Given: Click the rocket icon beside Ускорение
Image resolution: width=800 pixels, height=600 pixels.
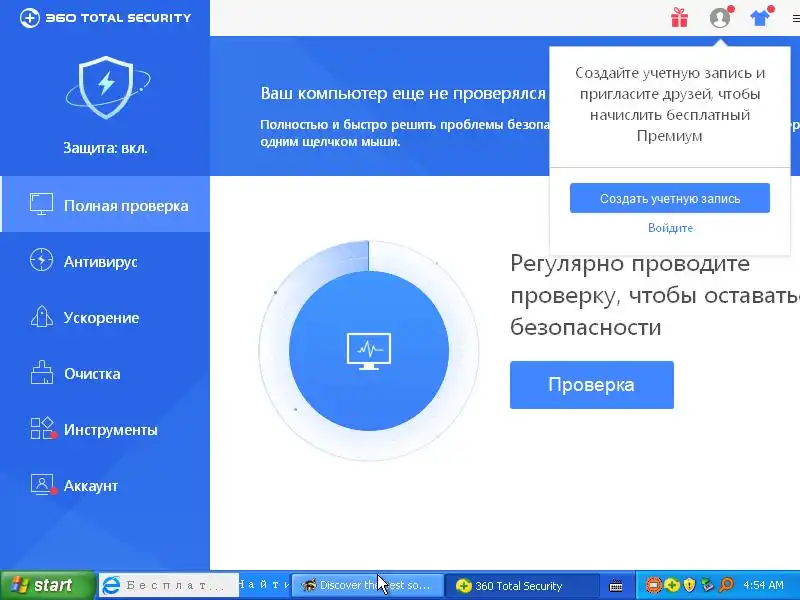Looking at the screenshot, I should click(x=41, y=316).
